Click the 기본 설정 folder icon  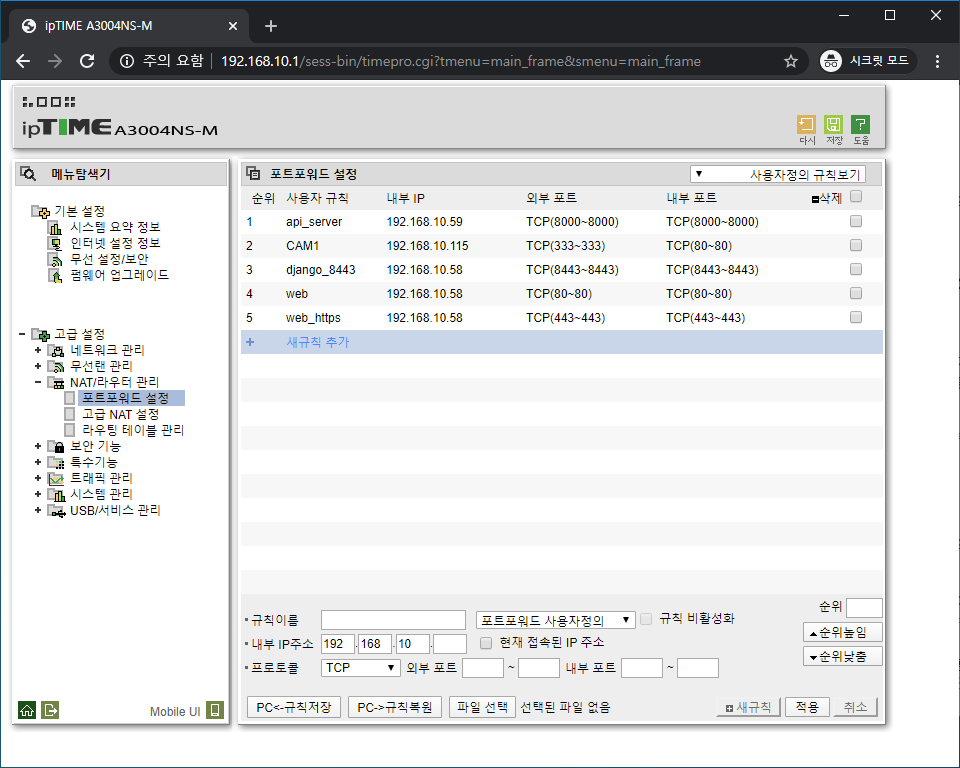click(x=41, y=212)
